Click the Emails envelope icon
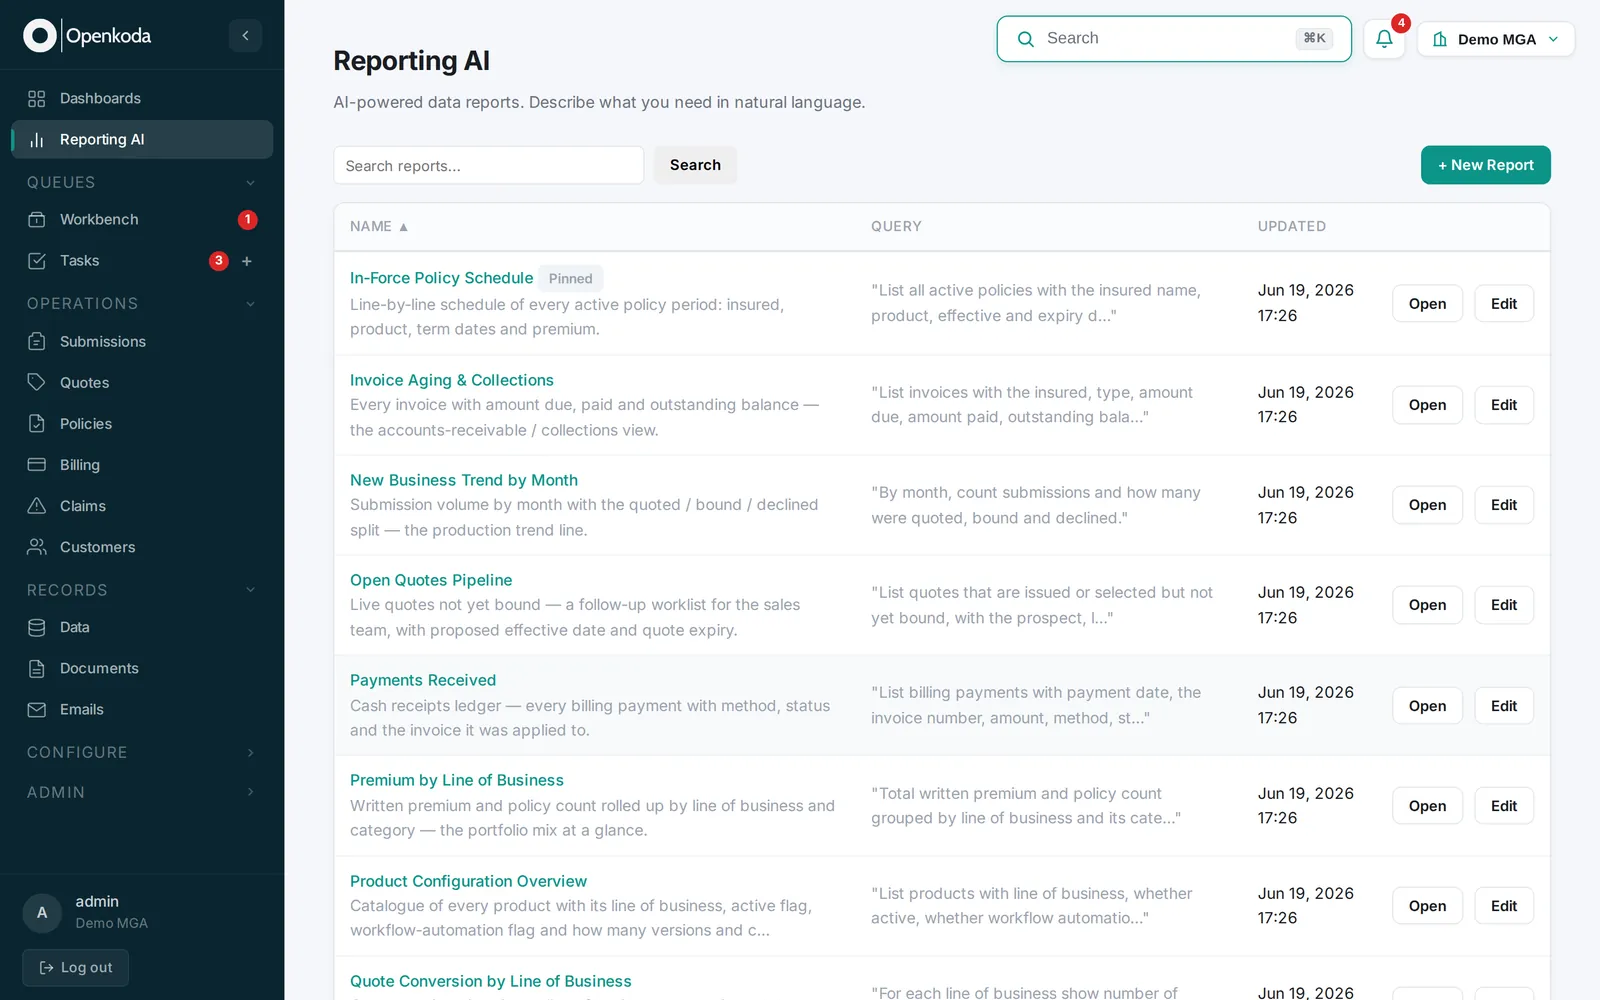The width and height of the screenshot is (1600, 1000). pyautogui.click(x=37, y=709)
